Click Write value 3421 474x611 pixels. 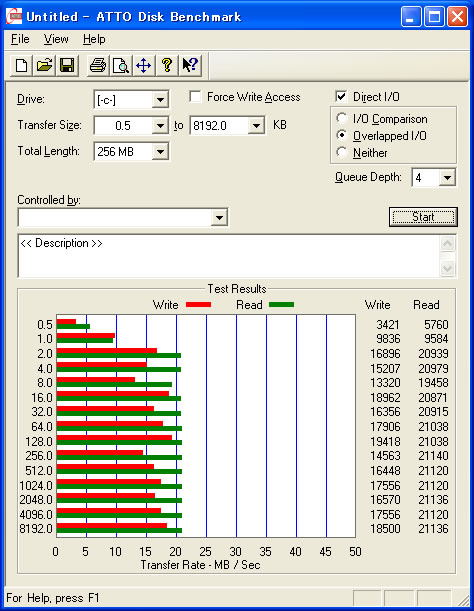coord(388,325)
